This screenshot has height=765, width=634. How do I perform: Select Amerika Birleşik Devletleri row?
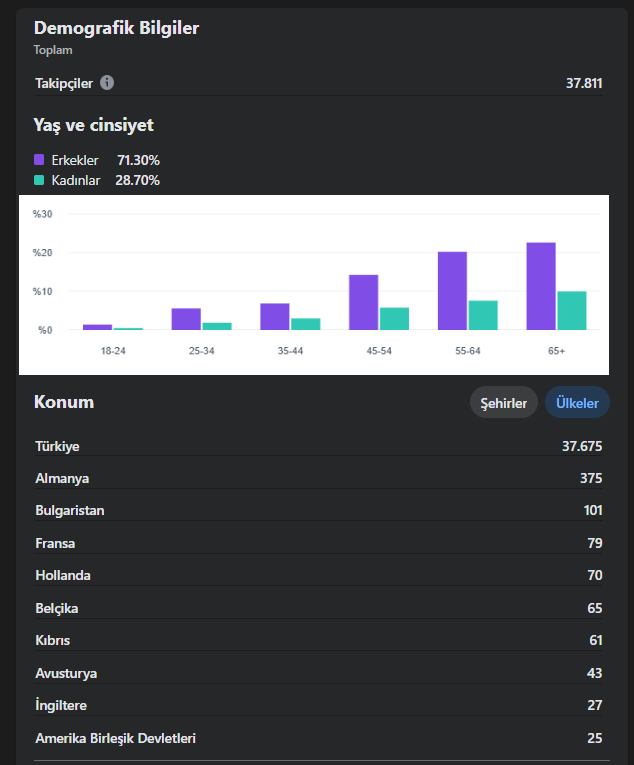pyautogui.click(x=318, y=738)
